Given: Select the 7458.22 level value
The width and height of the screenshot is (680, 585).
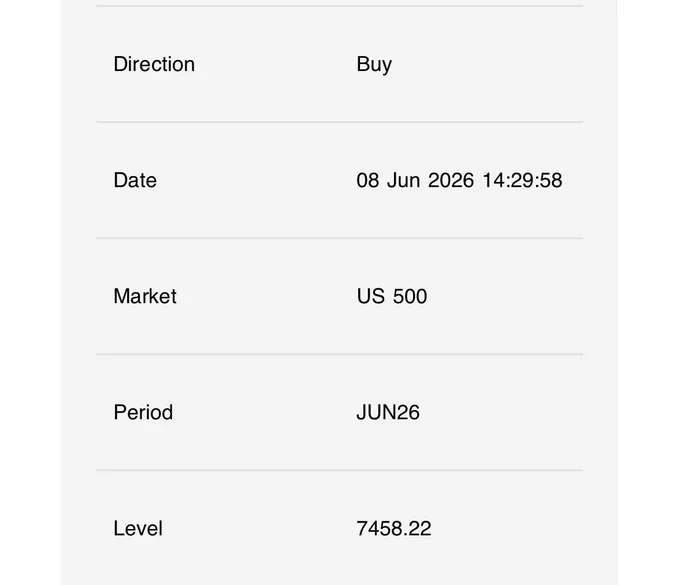Looking at the screenshot, I should [394, 528].
